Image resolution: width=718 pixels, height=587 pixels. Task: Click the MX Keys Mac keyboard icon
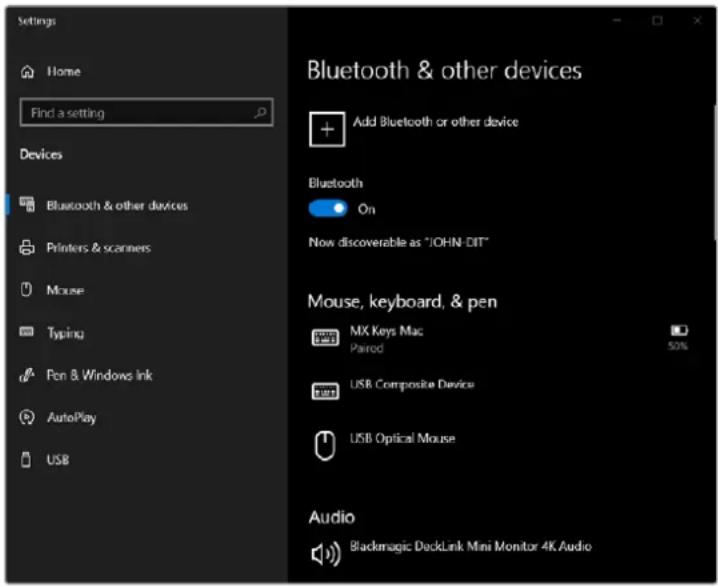coord(325,338)
